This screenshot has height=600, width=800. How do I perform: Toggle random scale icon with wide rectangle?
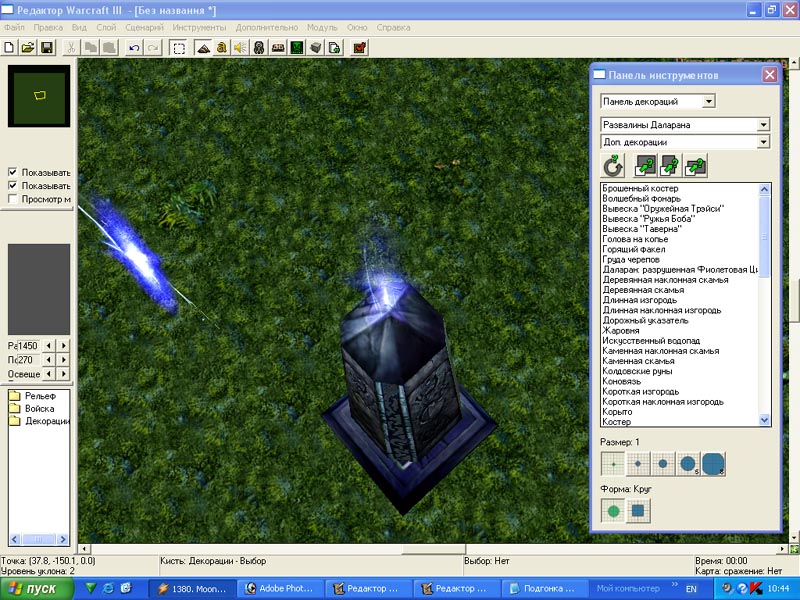[695, 166]
